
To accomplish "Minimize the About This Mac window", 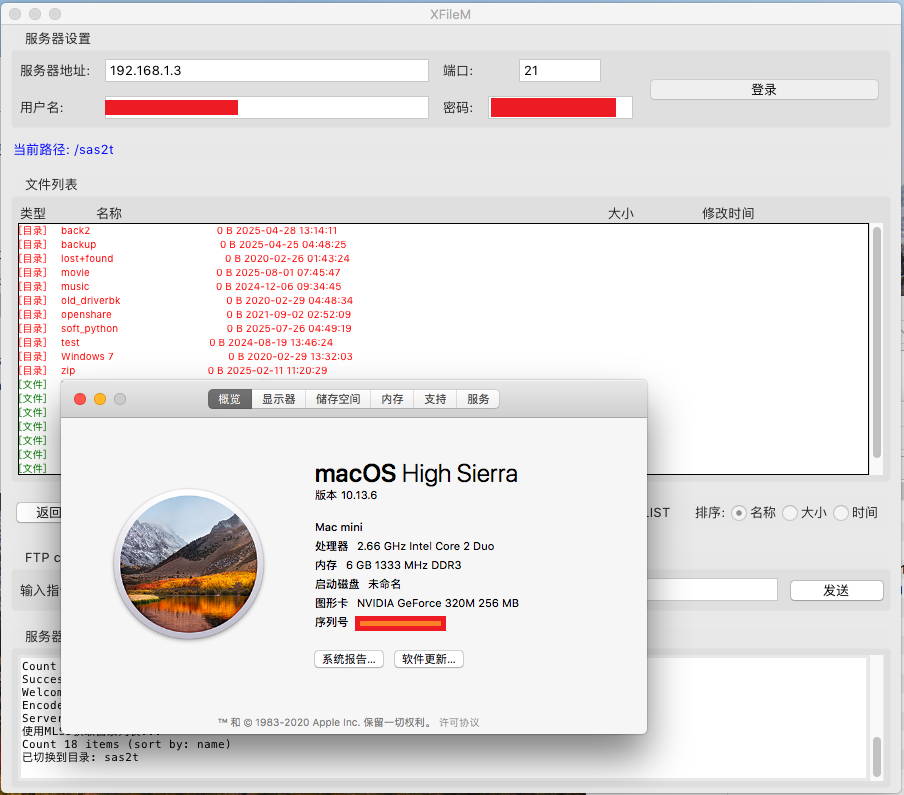I will [100, 399].
